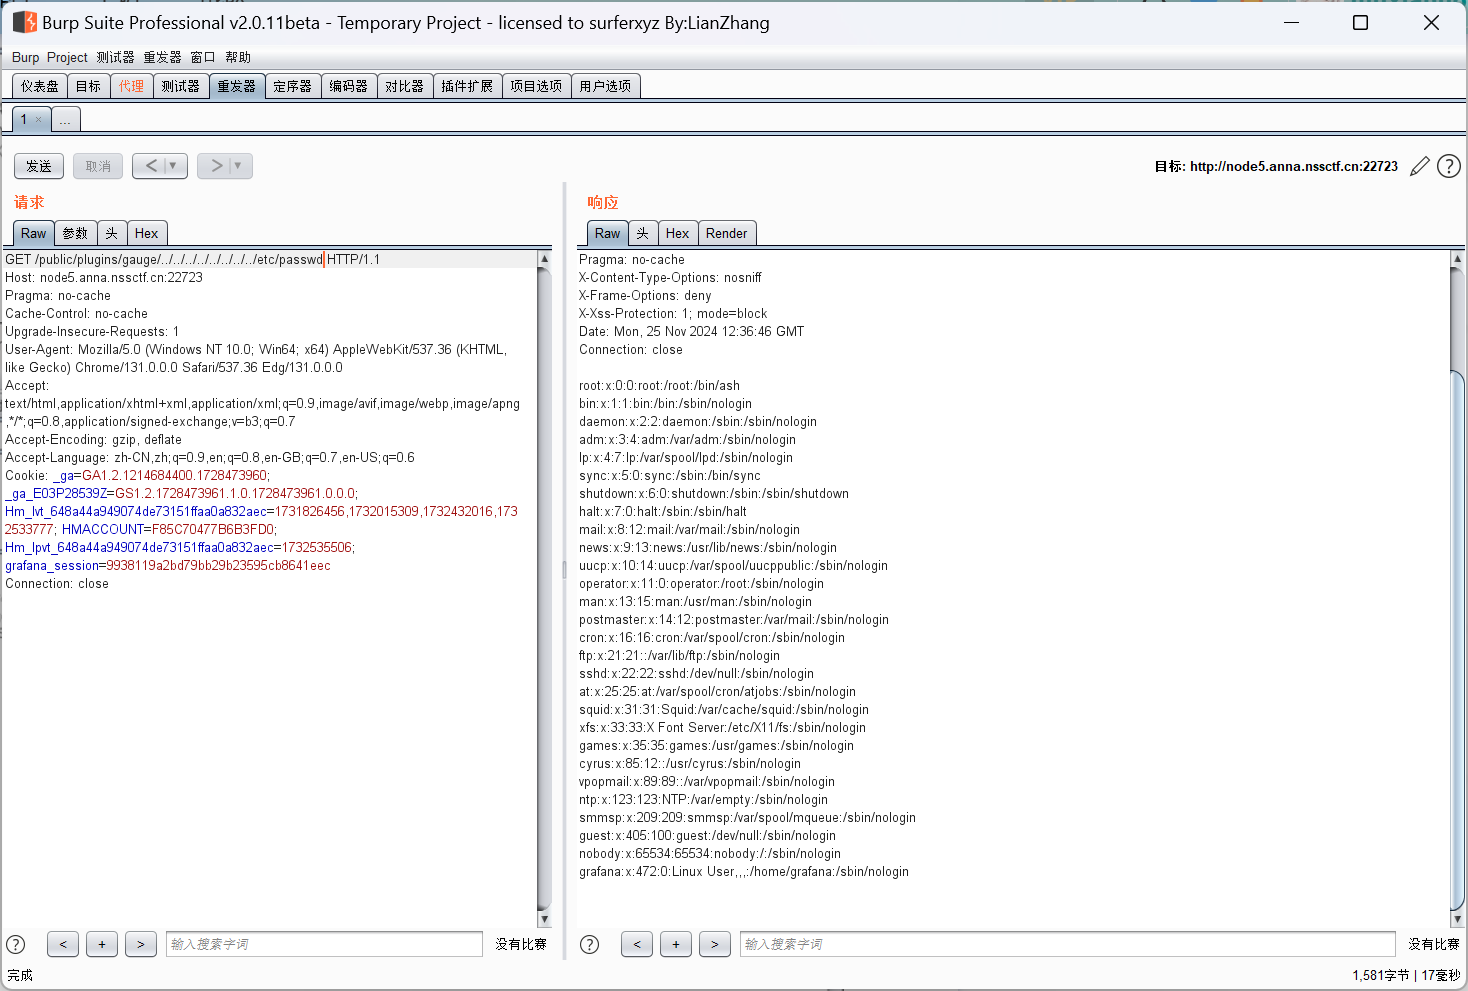This screenshot has height=991, width=1468.
Task: Click the 1,581字节 status text
Action: coord(1381,975)
